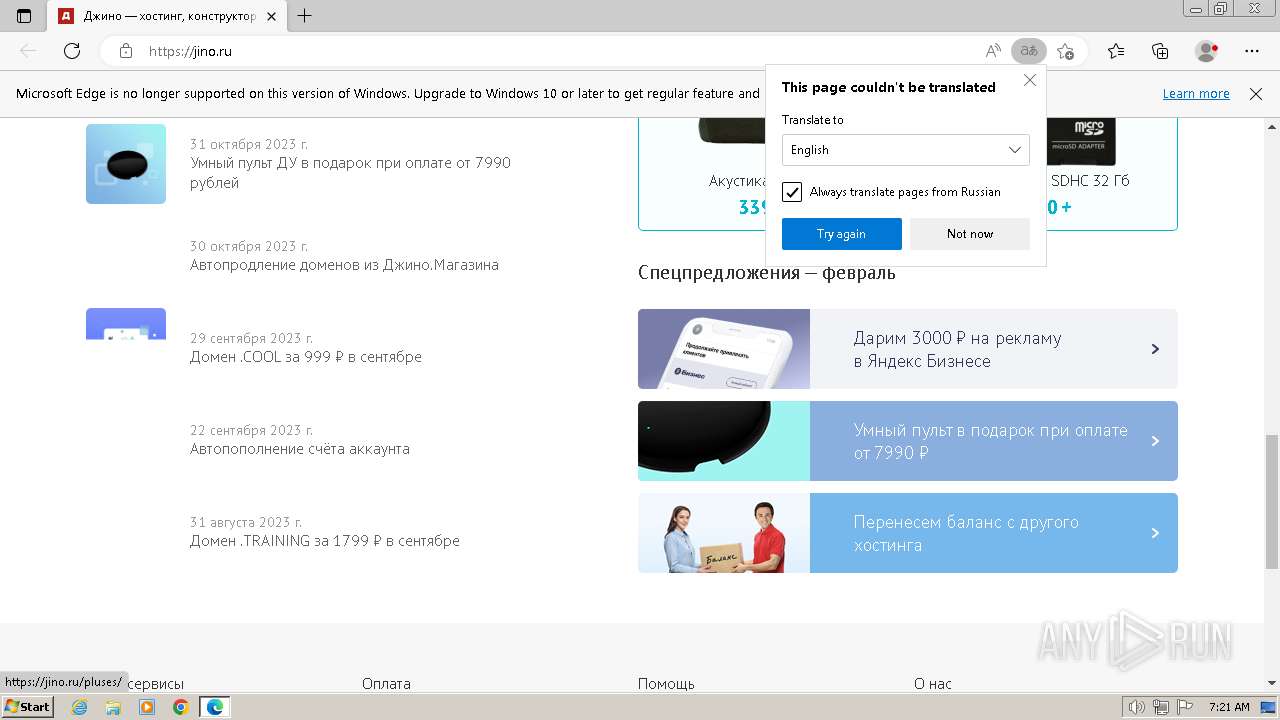Click the 29 сентября .COOL news thumbnail
Viewport: 1280px width, 720px height.
[x=126, y=324]
